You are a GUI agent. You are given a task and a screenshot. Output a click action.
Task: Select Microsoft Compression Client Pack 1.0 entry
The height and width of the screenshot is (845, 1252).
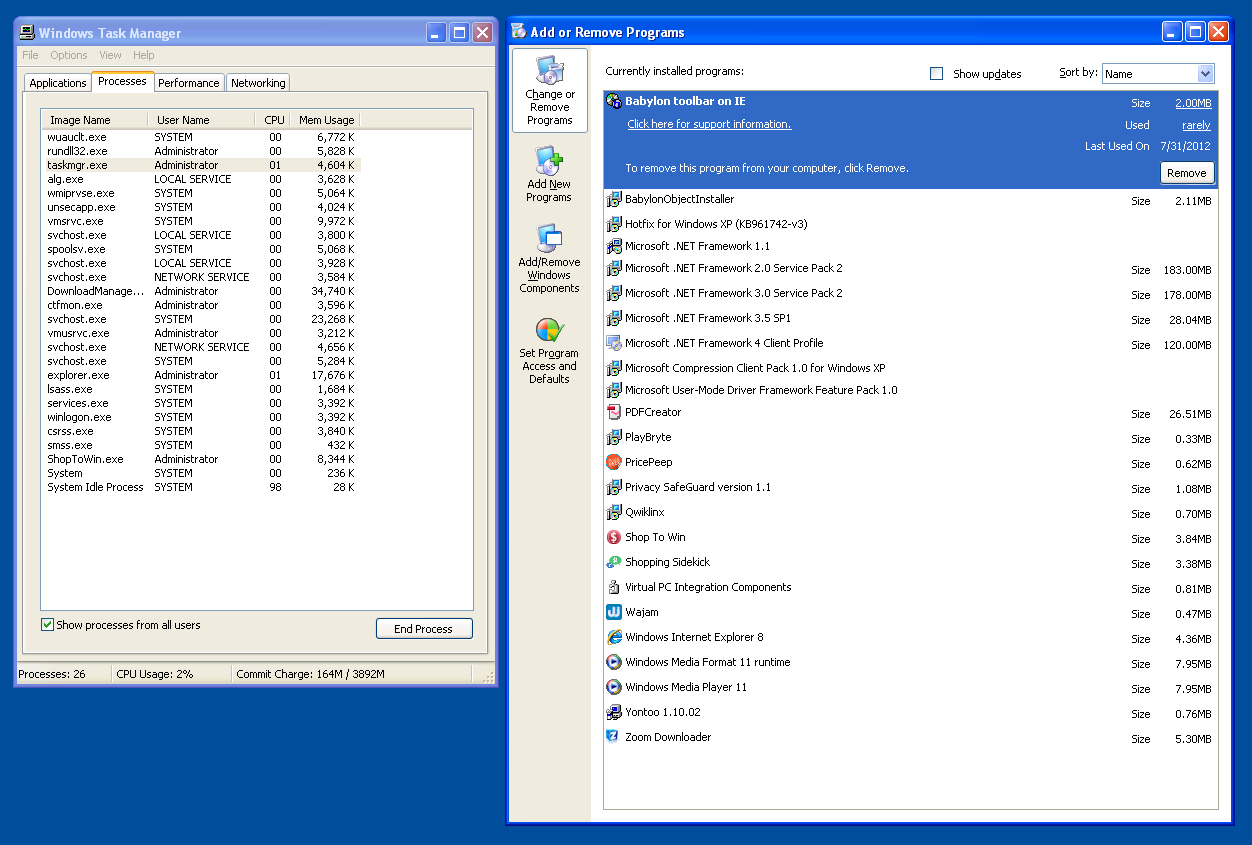(x=910, y=368)
